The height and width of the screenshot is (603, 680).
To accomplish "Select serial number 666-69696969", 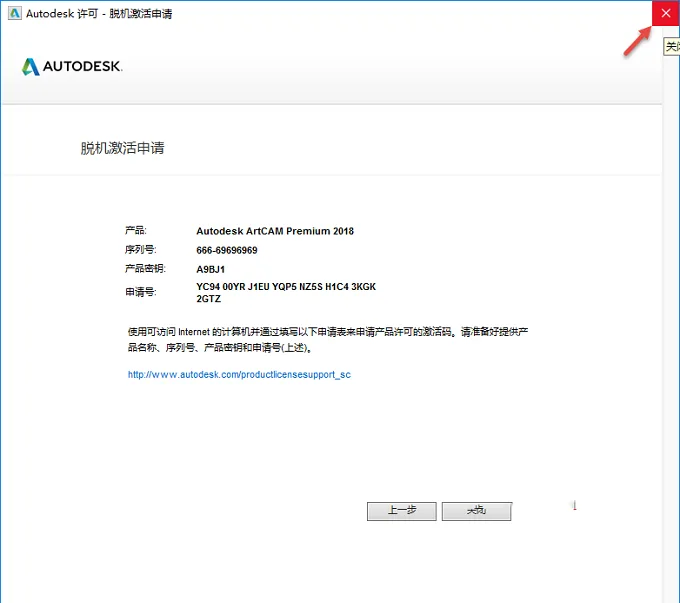I will click(227, 250).
